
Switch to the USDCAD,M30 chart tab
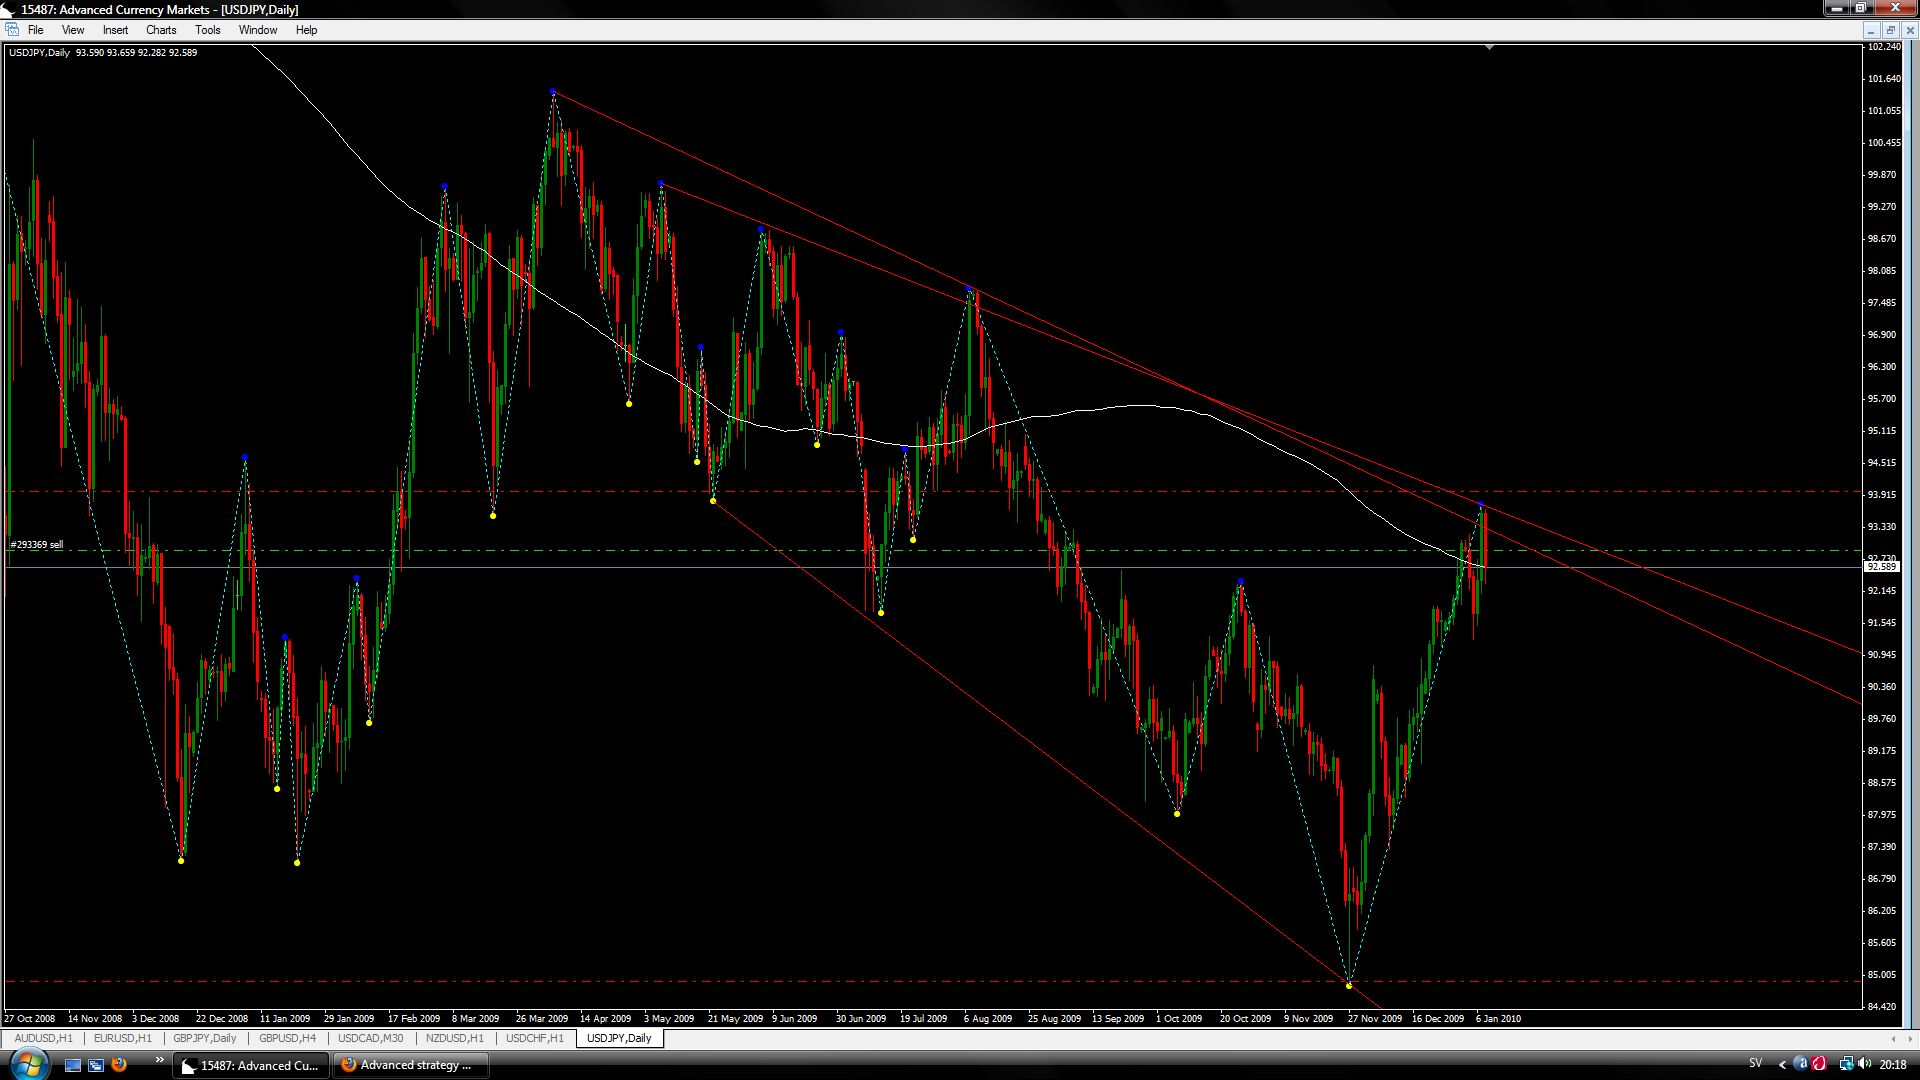click(x=370, y=1038)
